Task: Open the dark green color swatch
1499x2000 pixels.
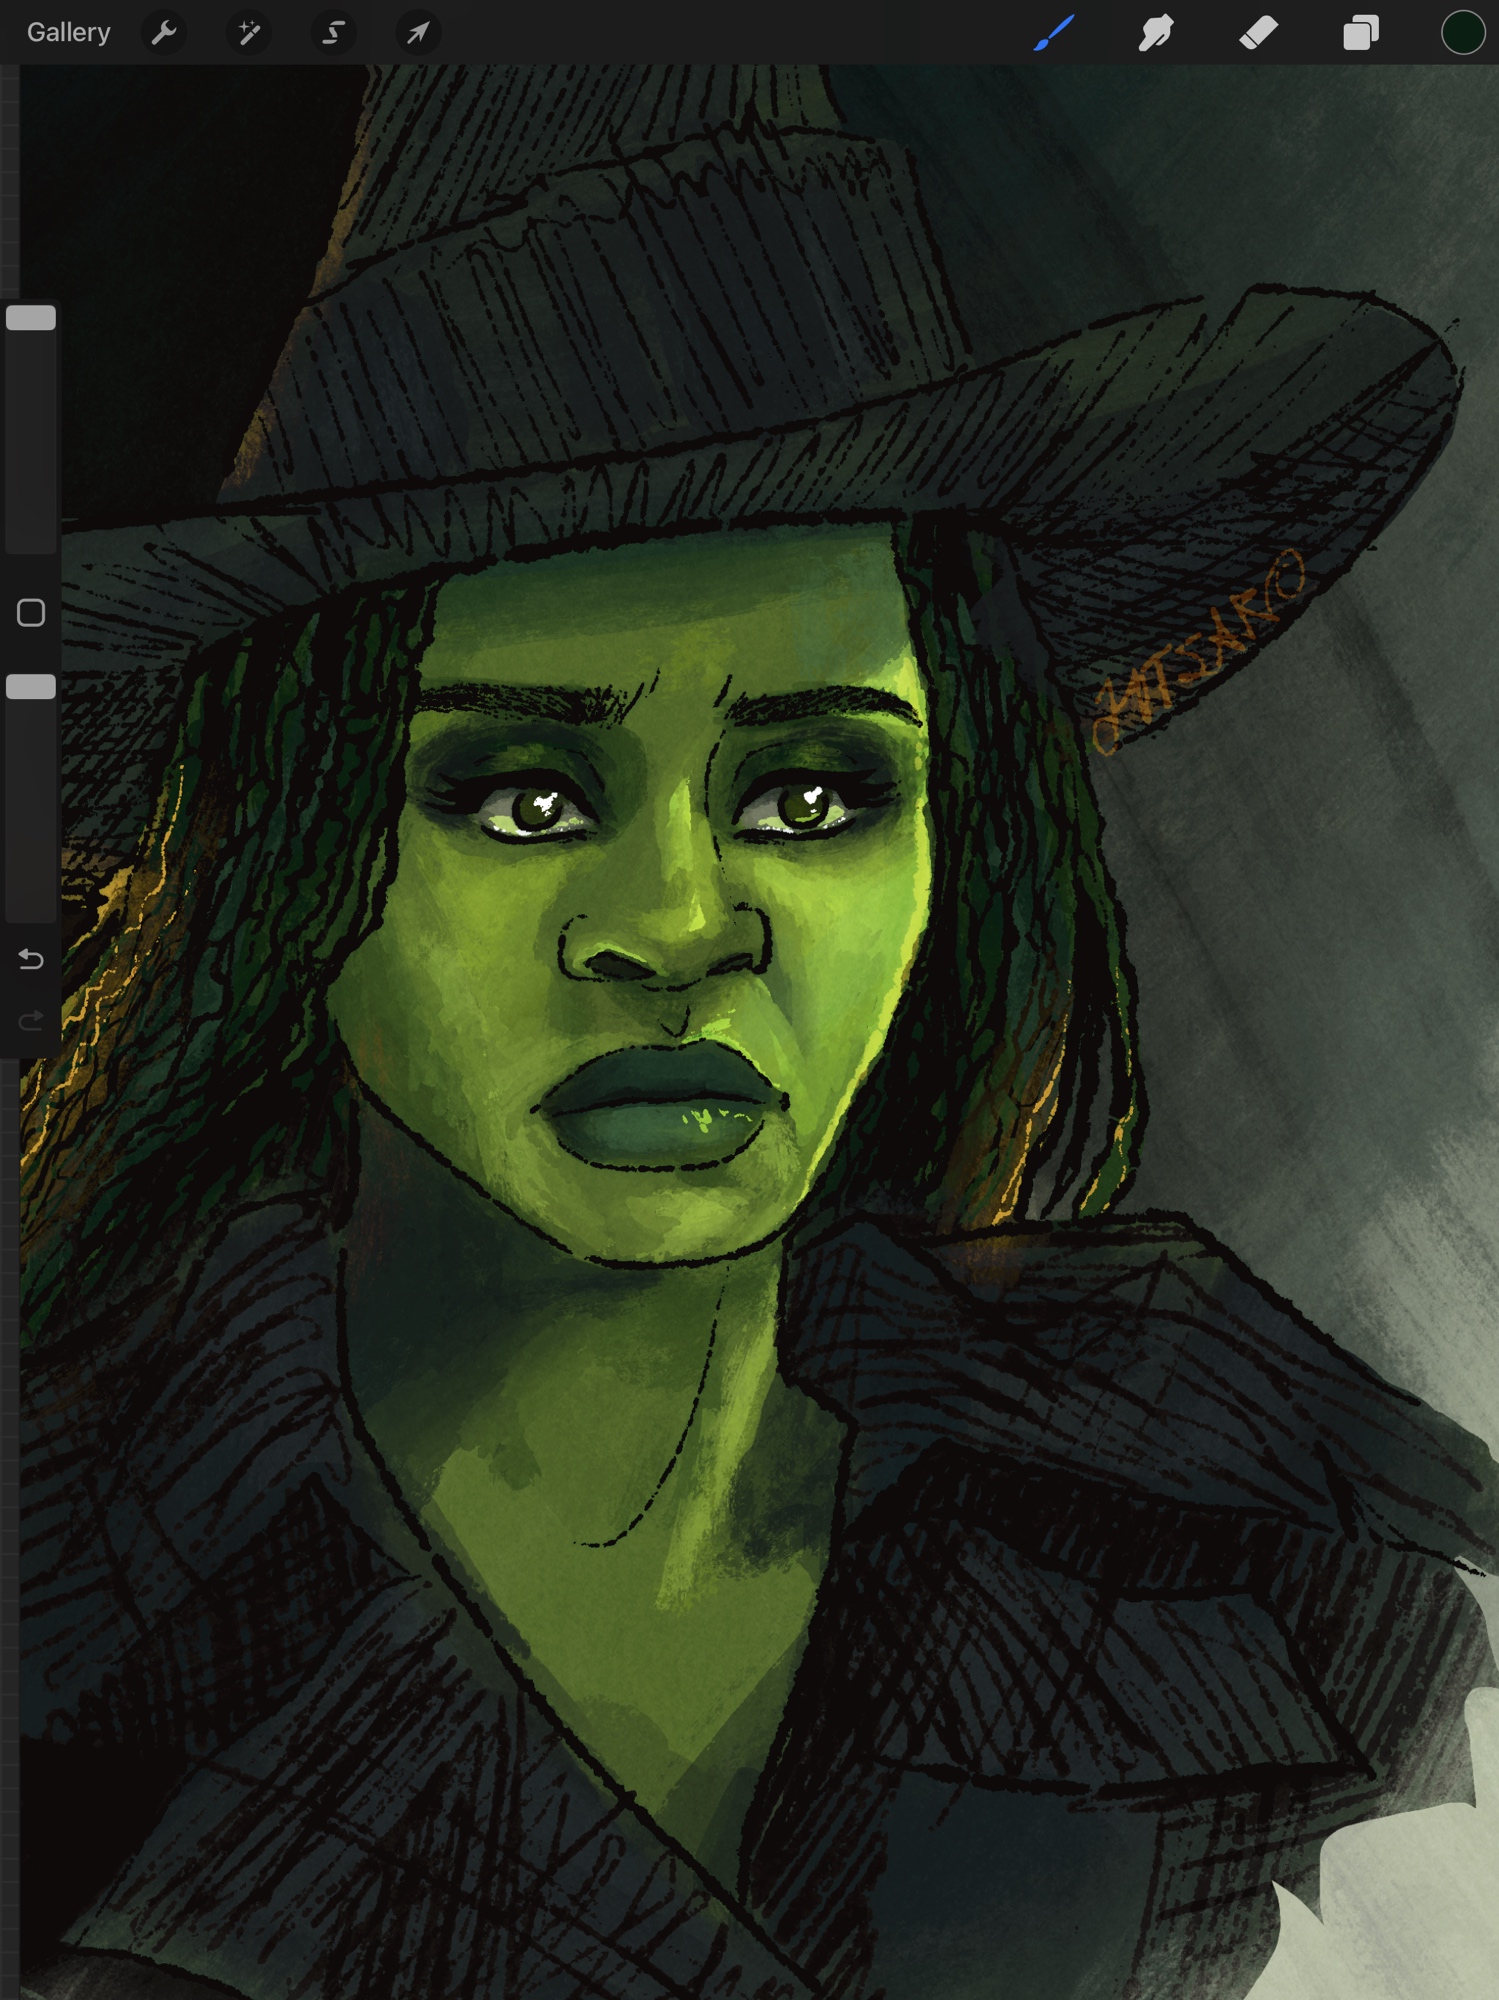Action: (x=1462, y=33)
